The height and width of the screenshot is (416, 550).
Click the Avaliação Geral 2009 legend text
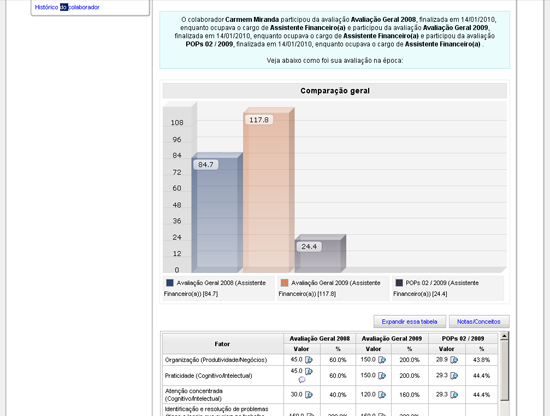tap(329, 288)
